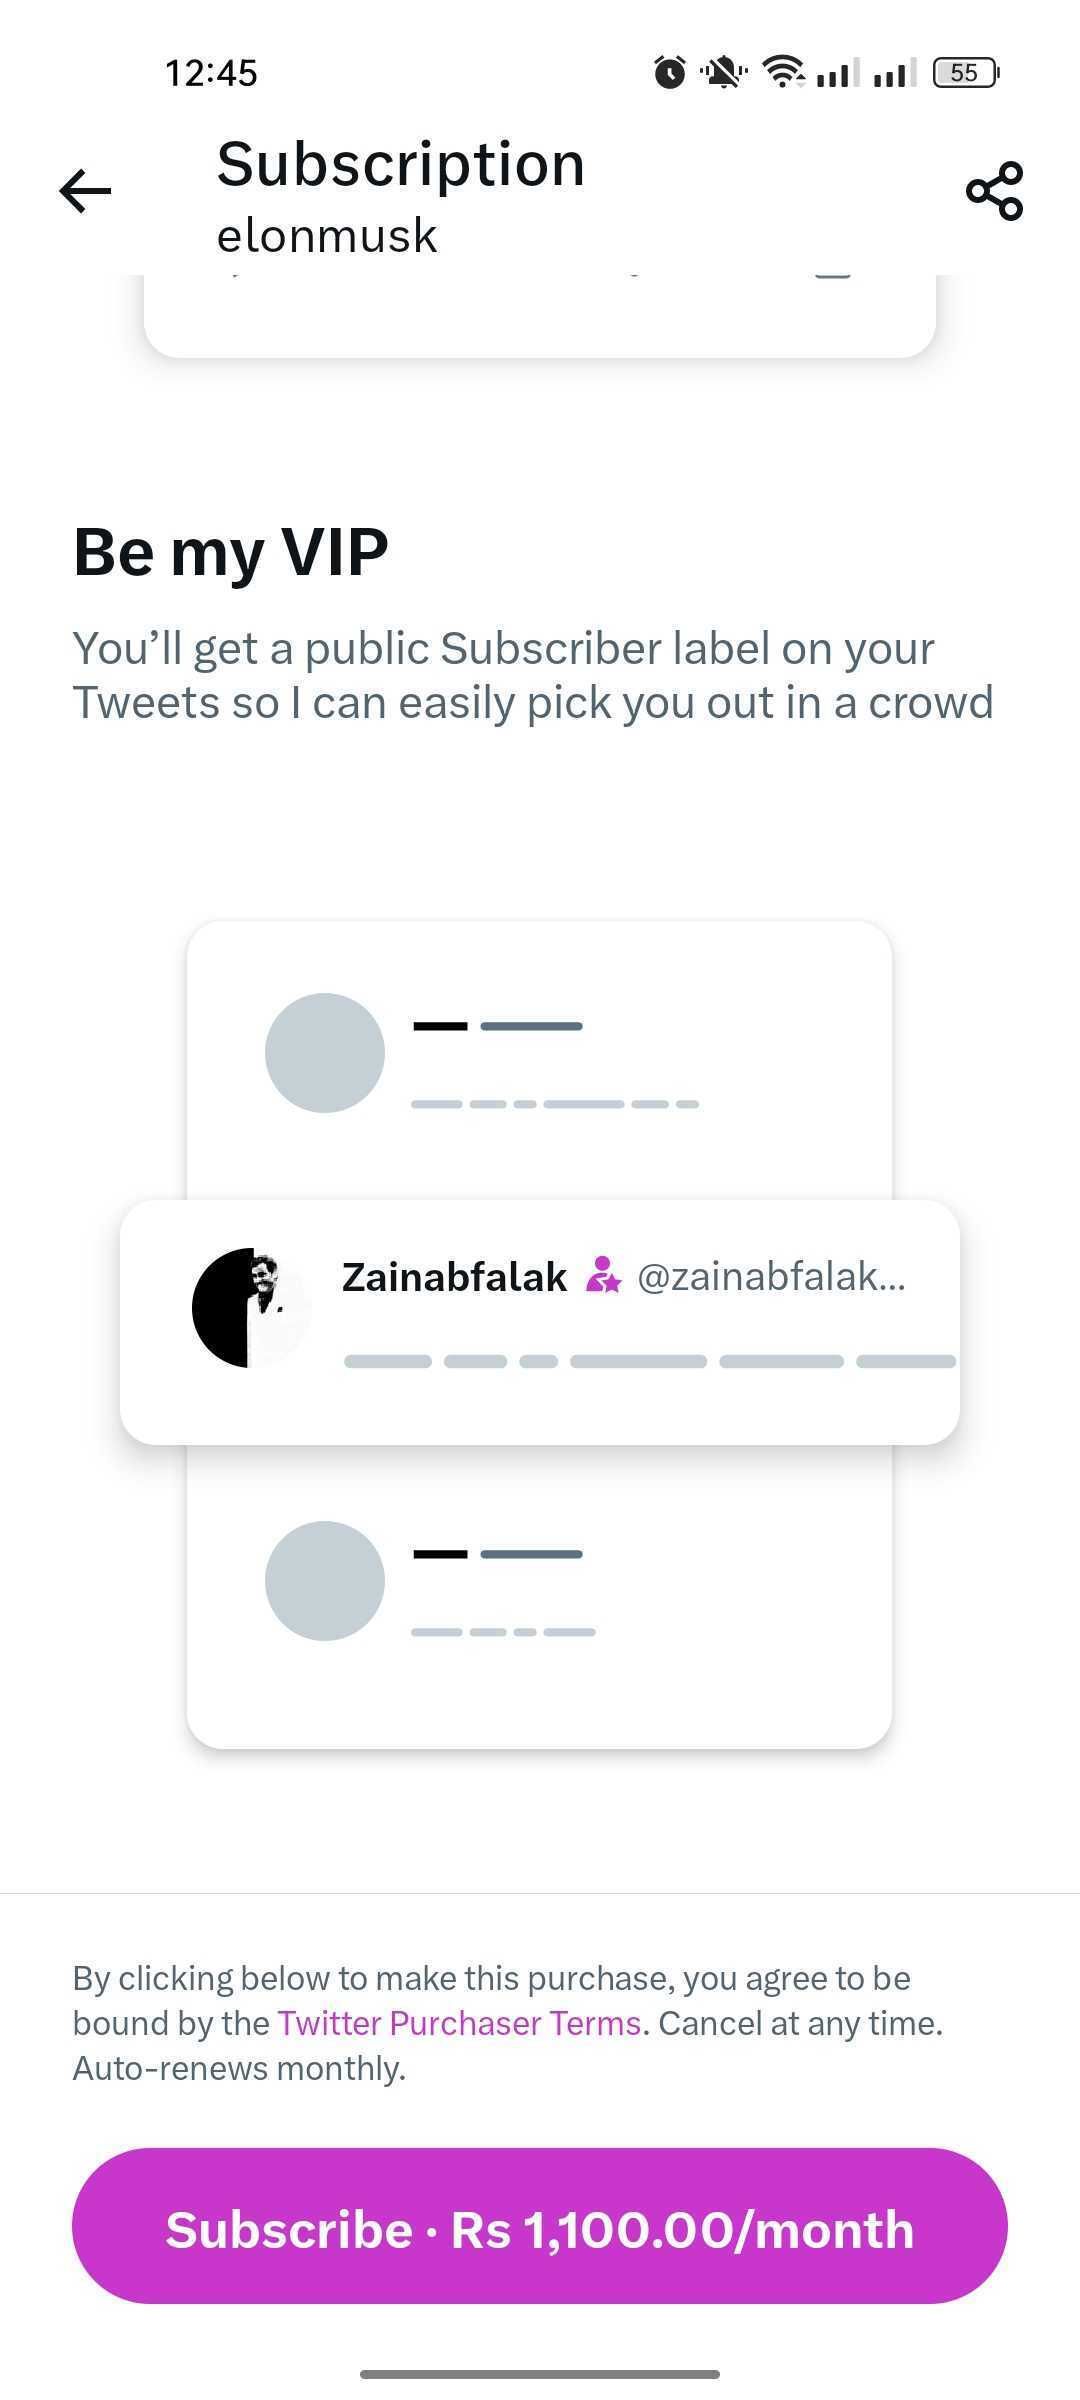Tap the Zainabfalak profile picture
Image resolution: width=1080 pixels, height=2400 pixels.
[x=251, y=1307]
